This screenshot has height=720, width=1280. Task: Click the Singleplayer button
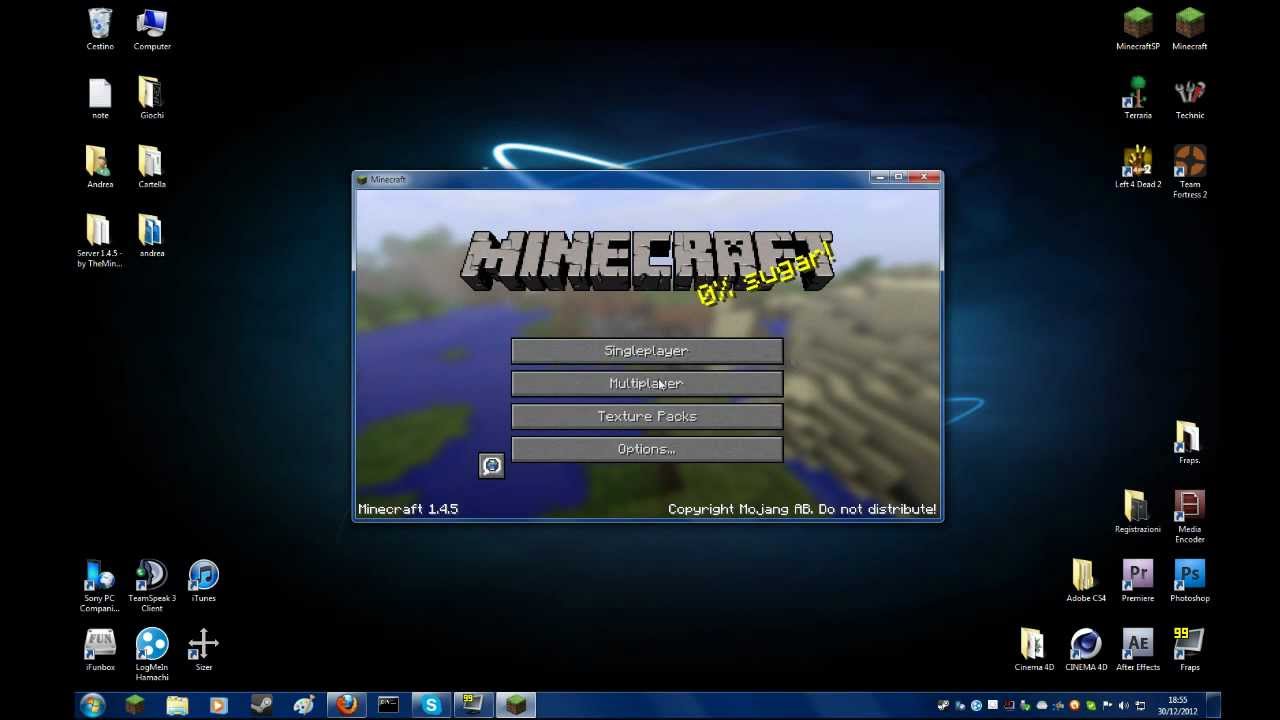tap(647, 351)
